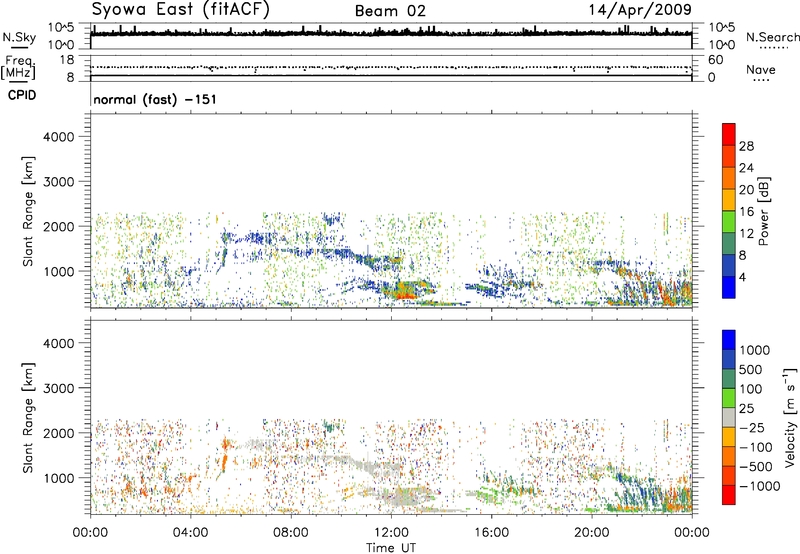Click the "-1000" Velocity colorbar label
The width and height of the screenshot is (800, 554).
pos(759,486)
